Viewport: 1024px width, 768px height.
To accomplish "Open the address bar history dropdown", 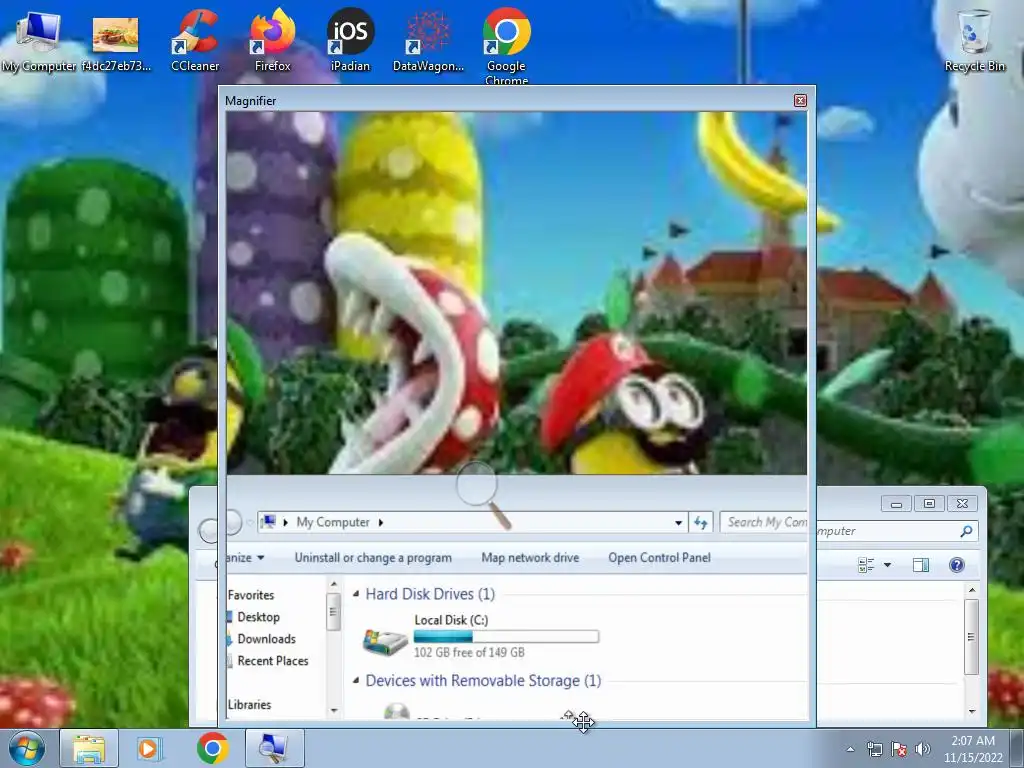I will pyautogui.click(x=679, y=522).
